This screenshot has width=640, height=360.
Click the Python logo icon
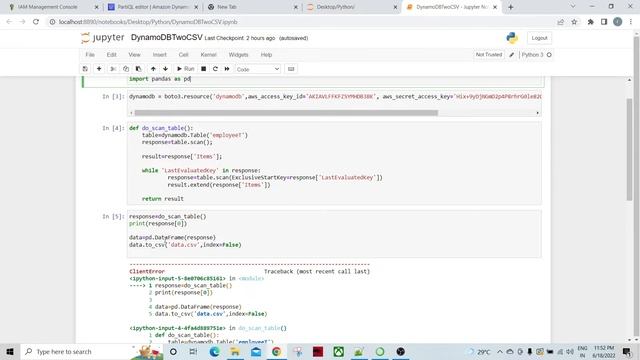tap(512, 38)
